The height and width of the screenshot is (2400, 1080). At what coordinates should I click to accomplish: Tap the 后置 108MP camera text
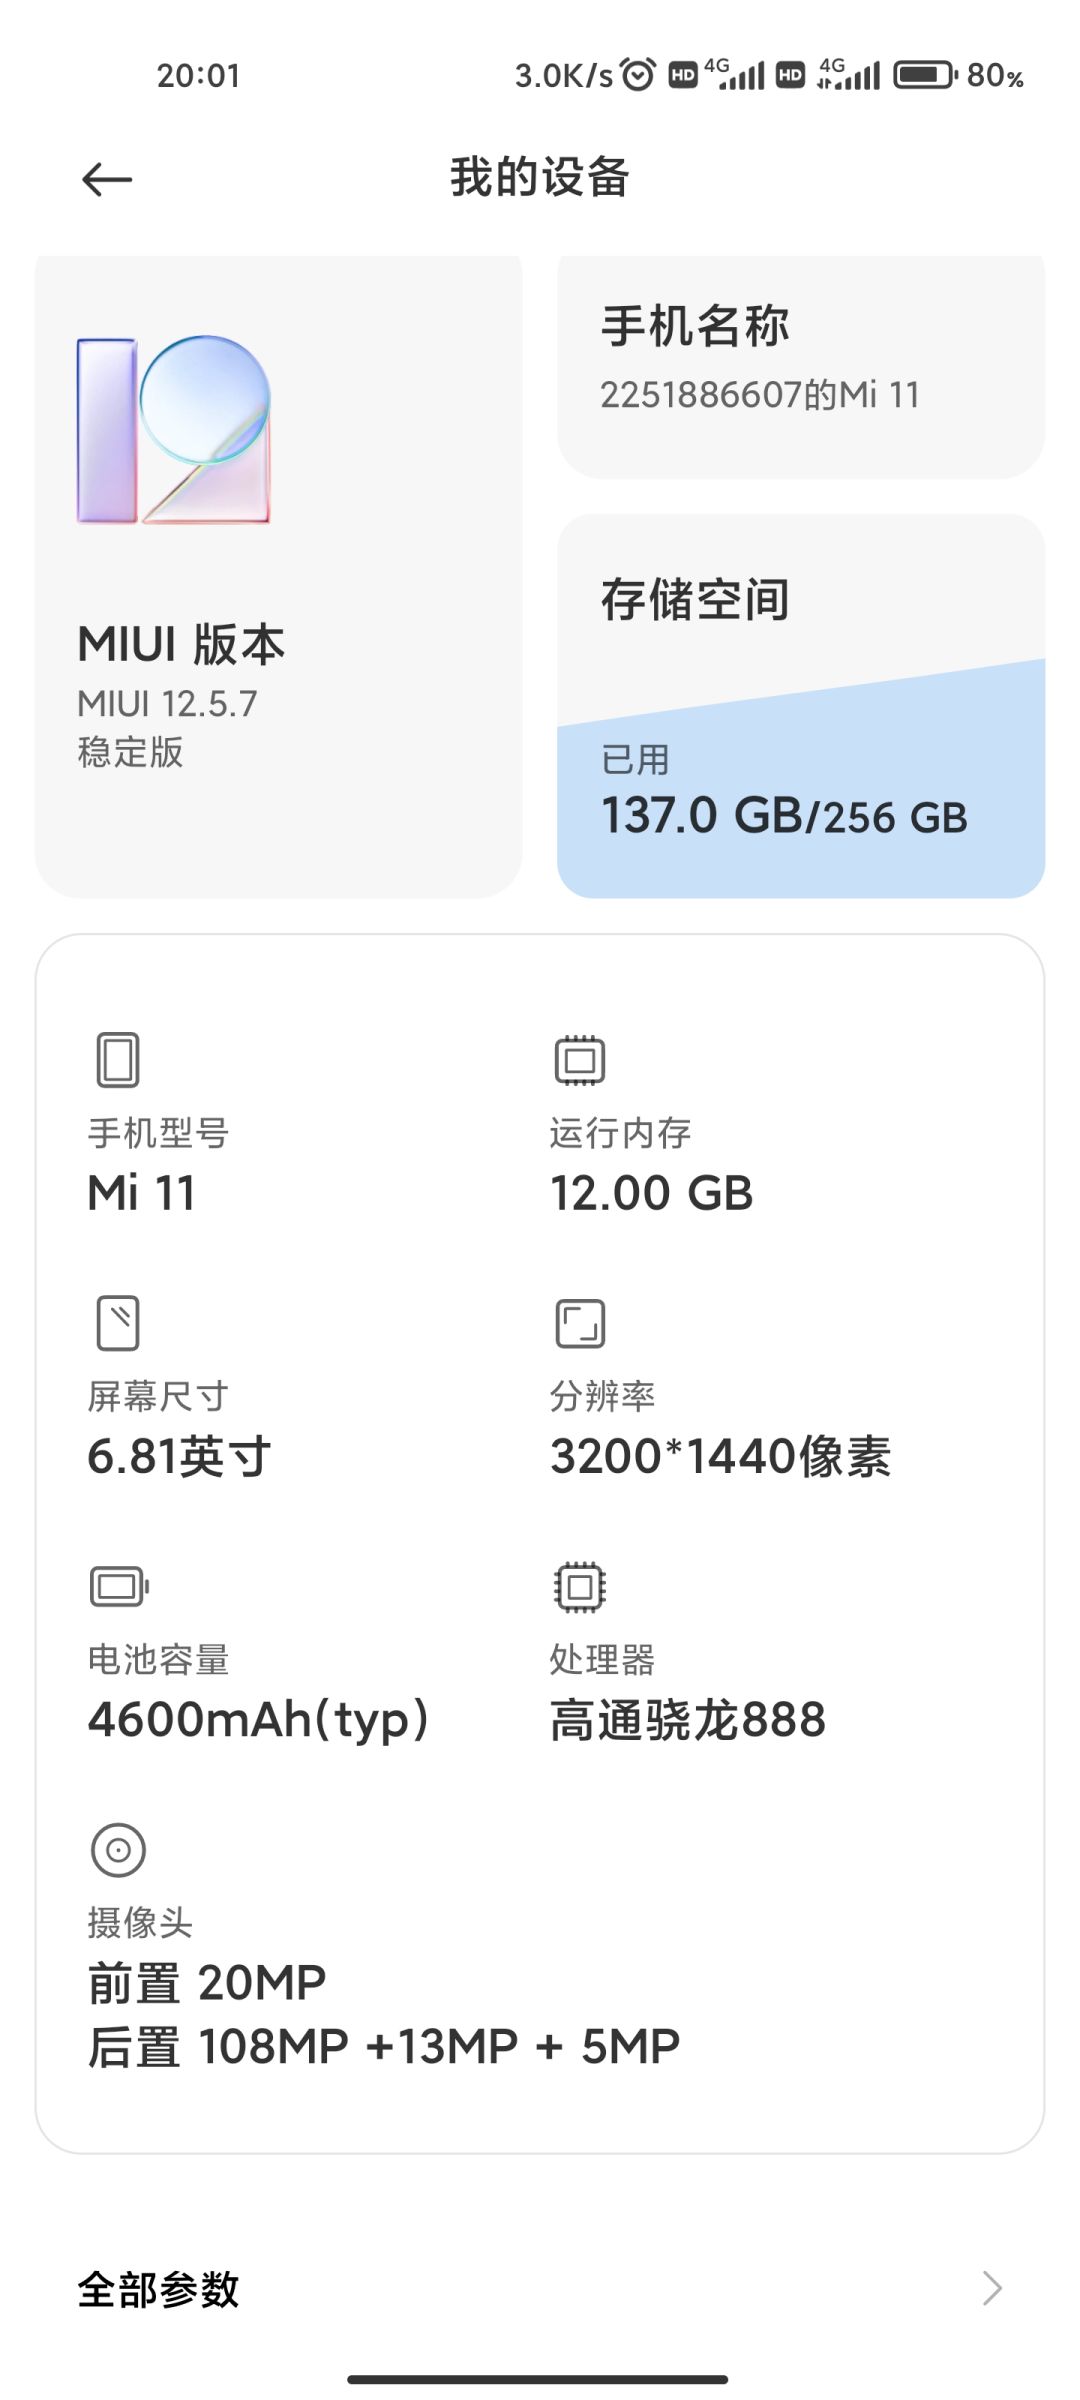[x=384, y=2046]
